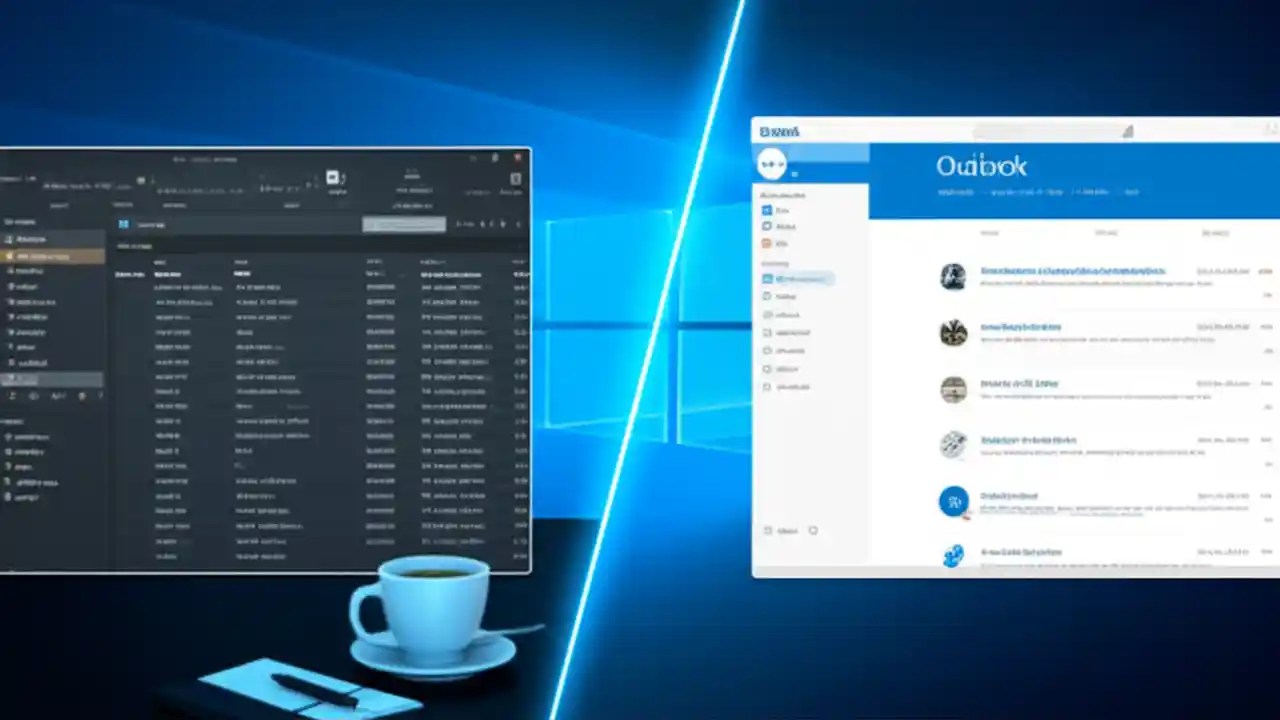Viewport: 1280px width, 720px height.
Task: Click inside the grey search field in dark Outlook
Action: 403,224
